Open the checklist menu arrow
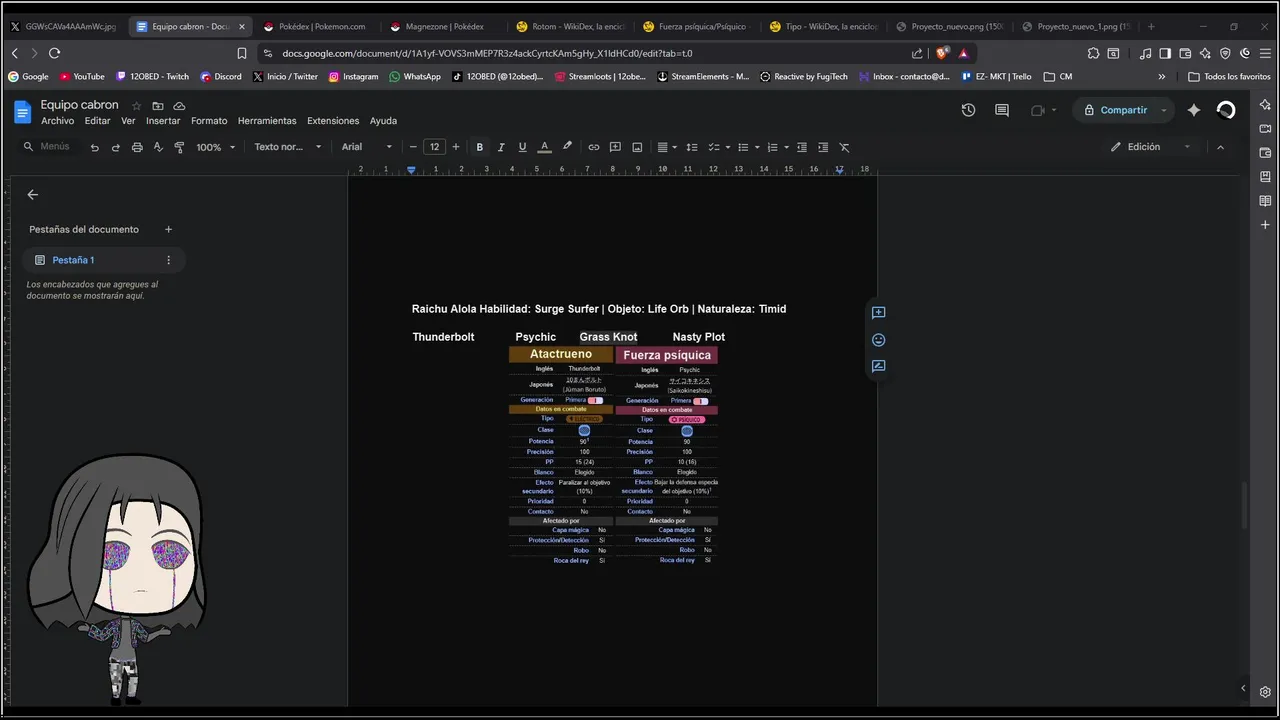1280x720 pixels. (727, 147)
